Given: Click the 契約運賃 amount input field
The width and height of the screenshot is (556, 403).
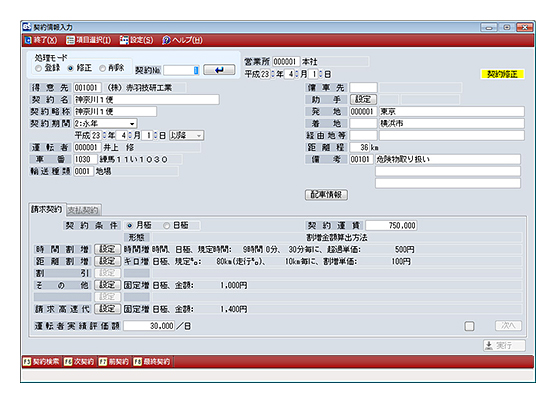Looking at the screenshot, I should coord(391,225).
